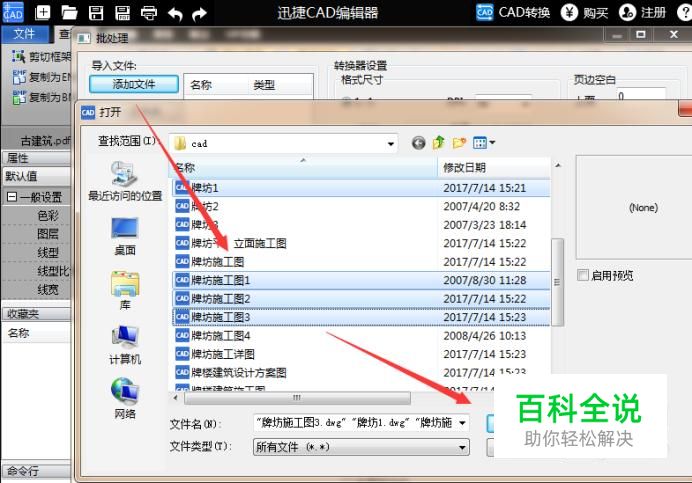Screen dimensions: 692x483
Task: Click the 类型 column in batch file list
Action: click(264, 85)
